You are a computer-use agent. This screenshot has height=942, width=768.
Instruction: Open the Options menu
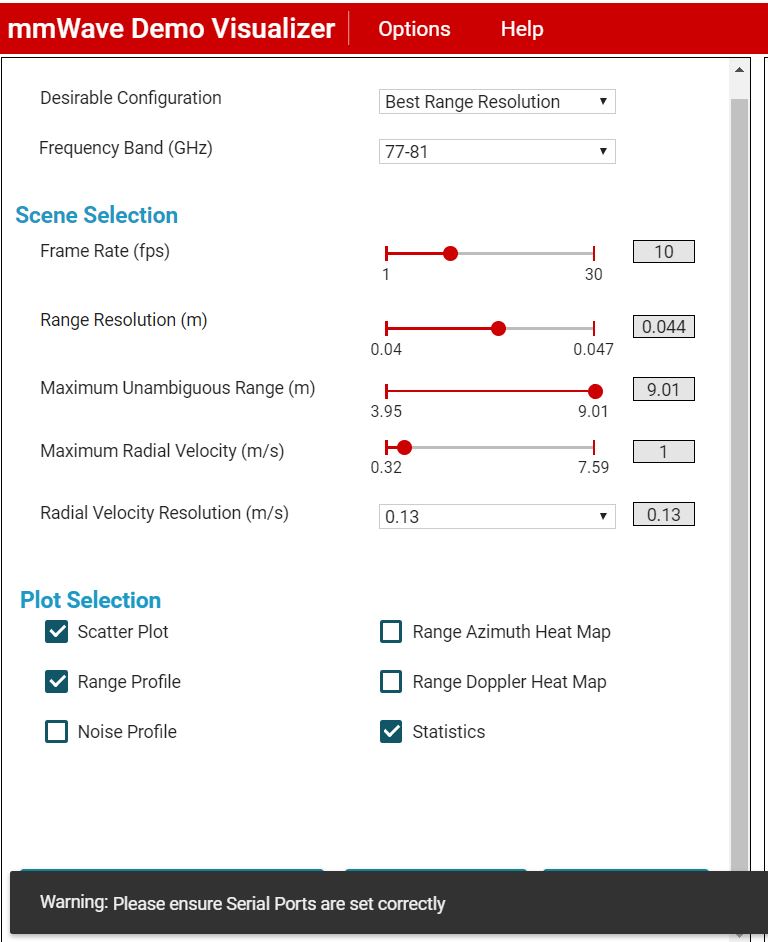pos(414,29)
